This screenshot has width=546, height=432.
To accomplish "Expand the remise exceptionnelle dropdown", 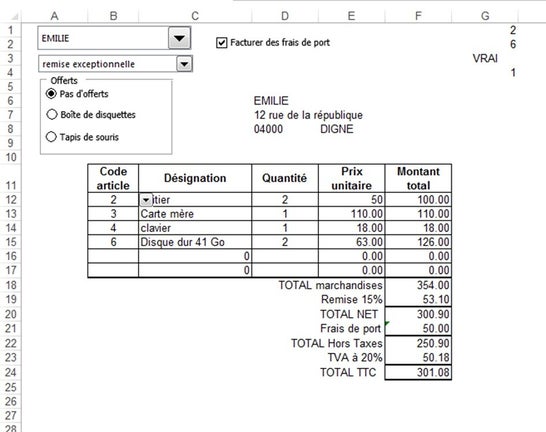I will pos(184,64).
